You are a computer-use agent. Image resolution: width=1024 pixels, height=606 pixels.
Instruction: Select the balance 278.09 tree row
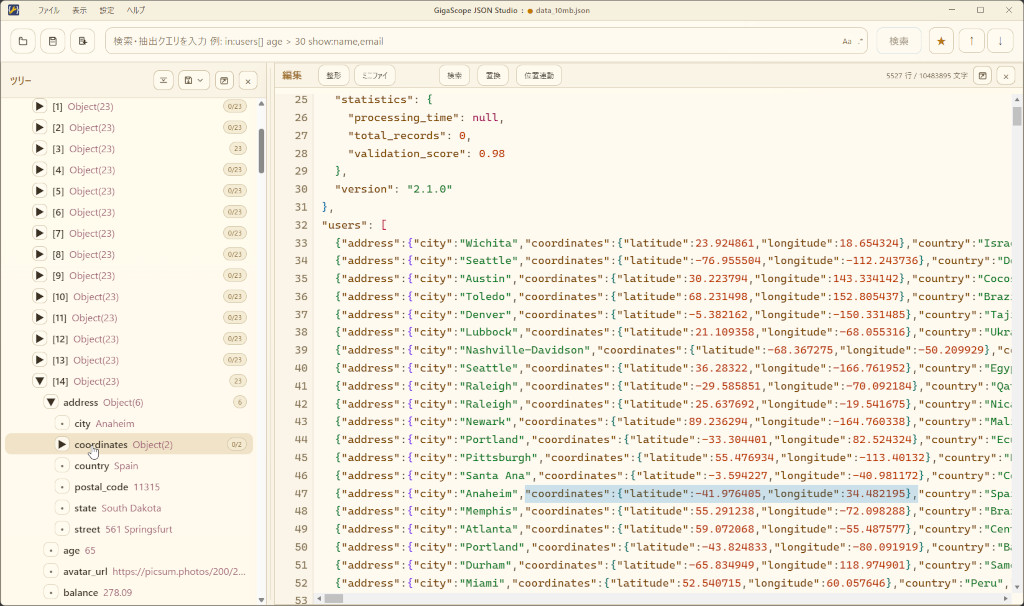pos(129,592)
